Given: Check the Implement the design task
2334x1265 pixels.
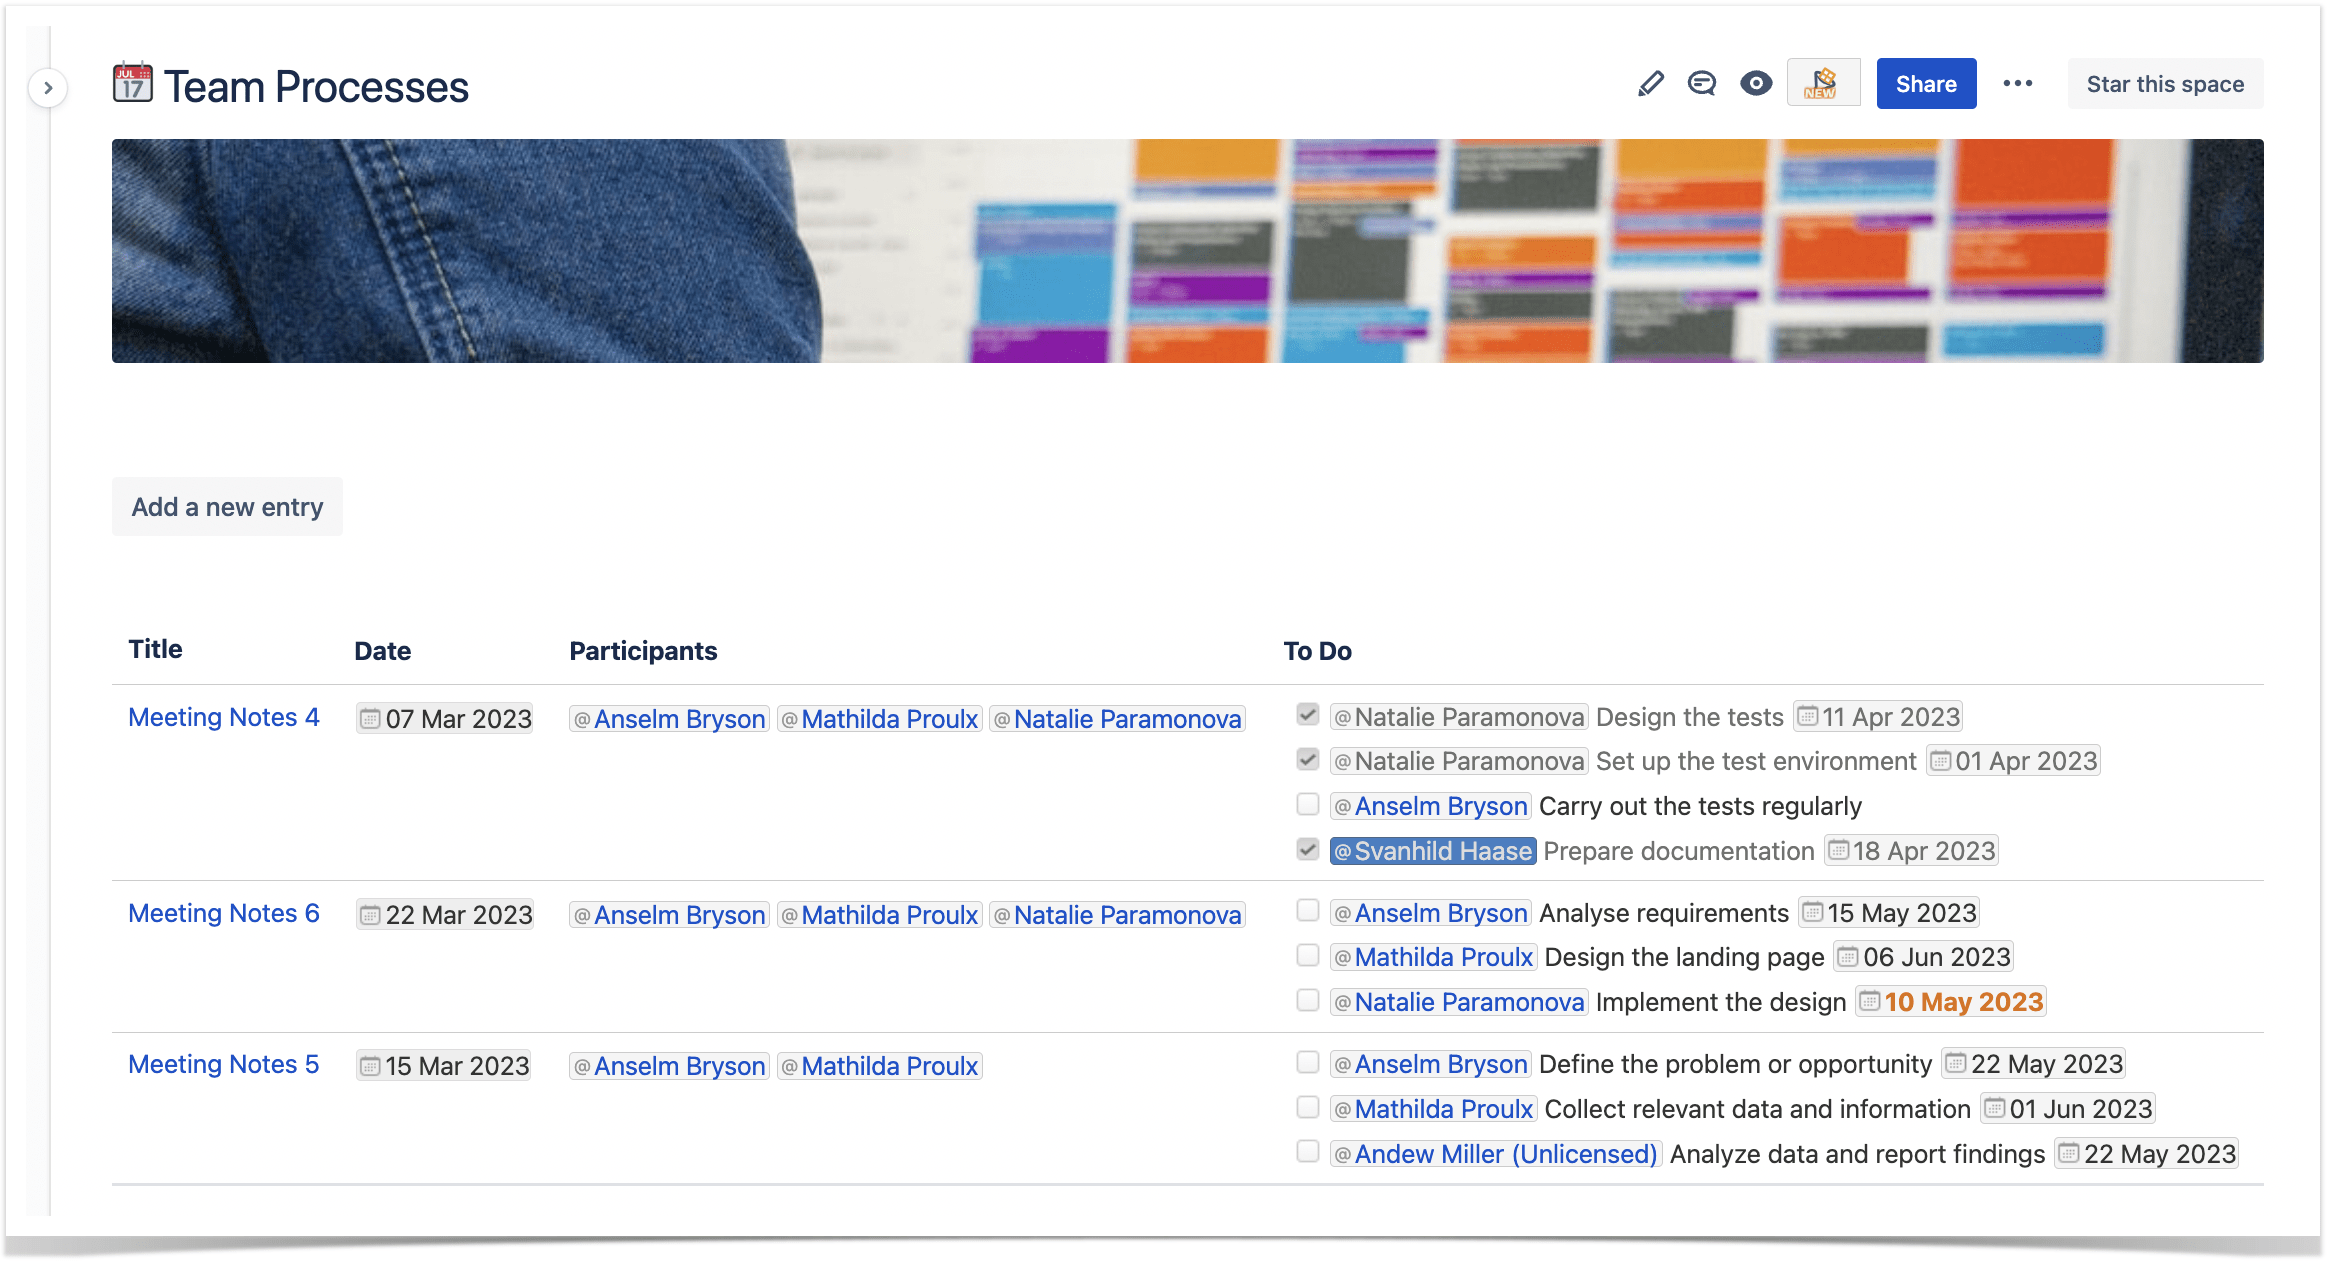Looking at the screenshot, I should (1308, 1000).
